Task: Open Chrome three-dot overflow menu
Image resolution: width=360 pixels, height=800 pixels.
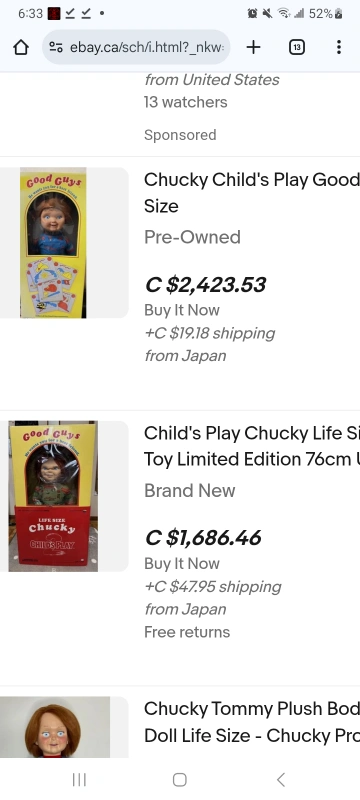Action: coord(339,47)
